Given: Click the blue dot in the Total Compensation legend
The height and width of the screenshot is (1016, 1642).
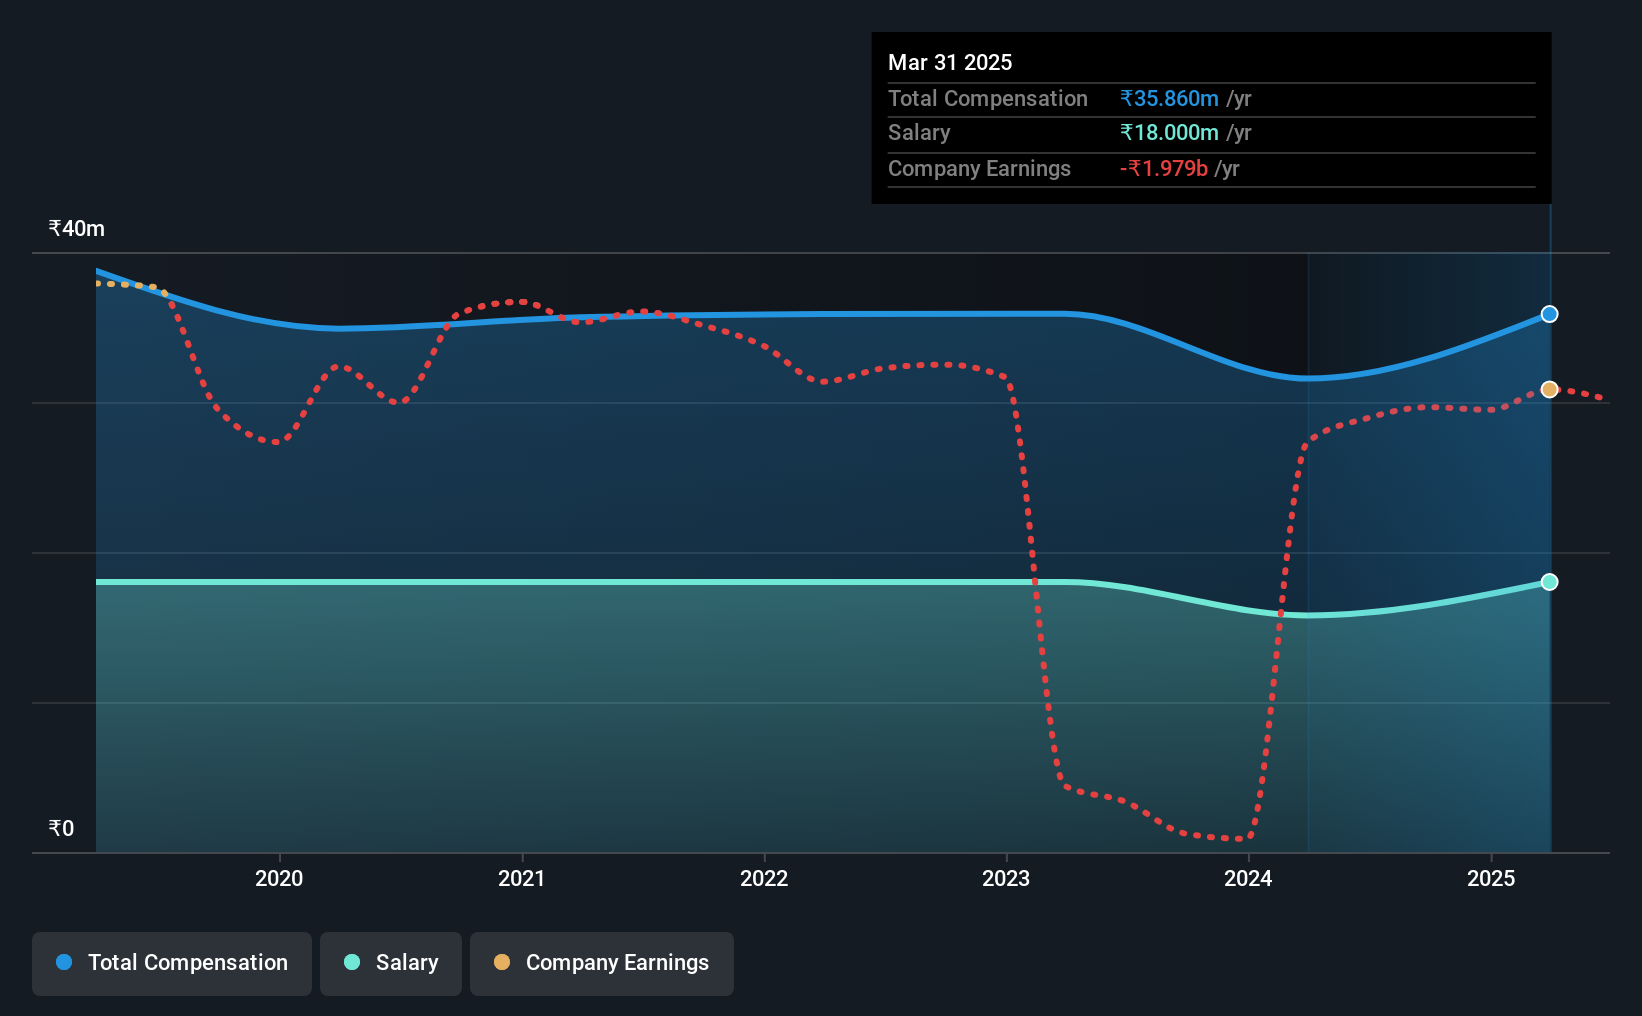Looking at the screenshot, I should (x=64, y=962).
